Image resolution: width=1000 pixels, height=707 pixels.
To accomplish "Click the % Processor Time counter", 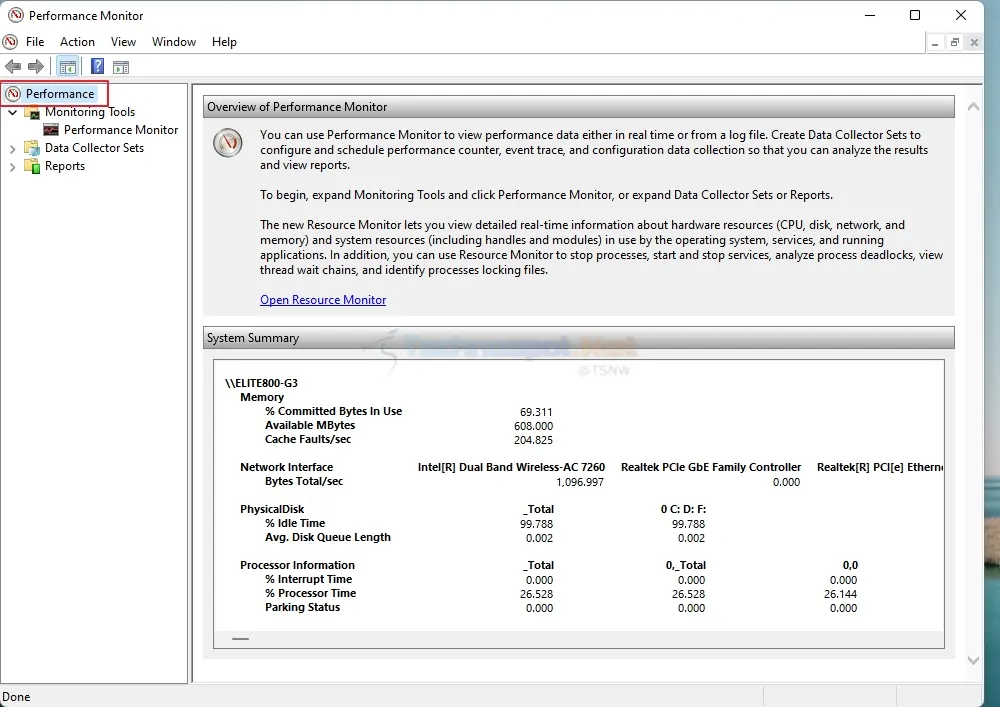I will click(311, 594).
